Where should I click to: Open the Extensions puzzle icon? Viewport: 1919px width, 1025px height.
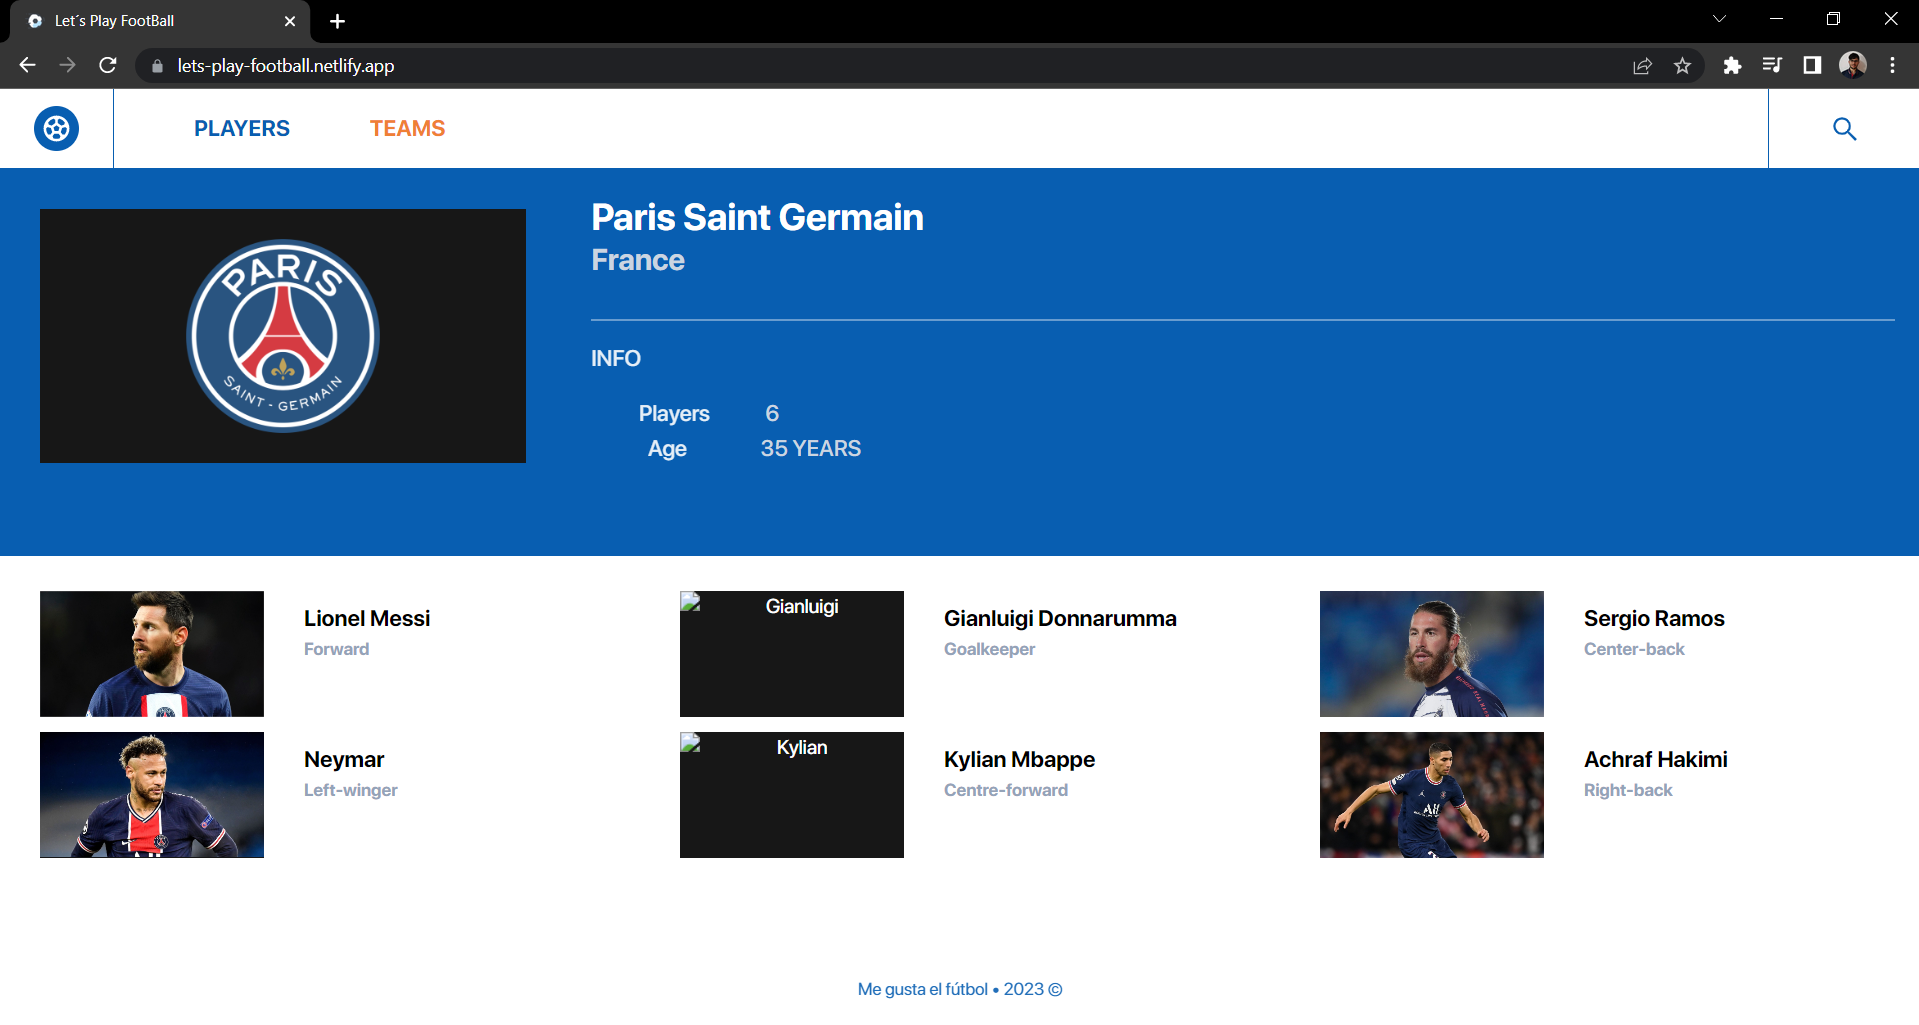pos(1732,65)
